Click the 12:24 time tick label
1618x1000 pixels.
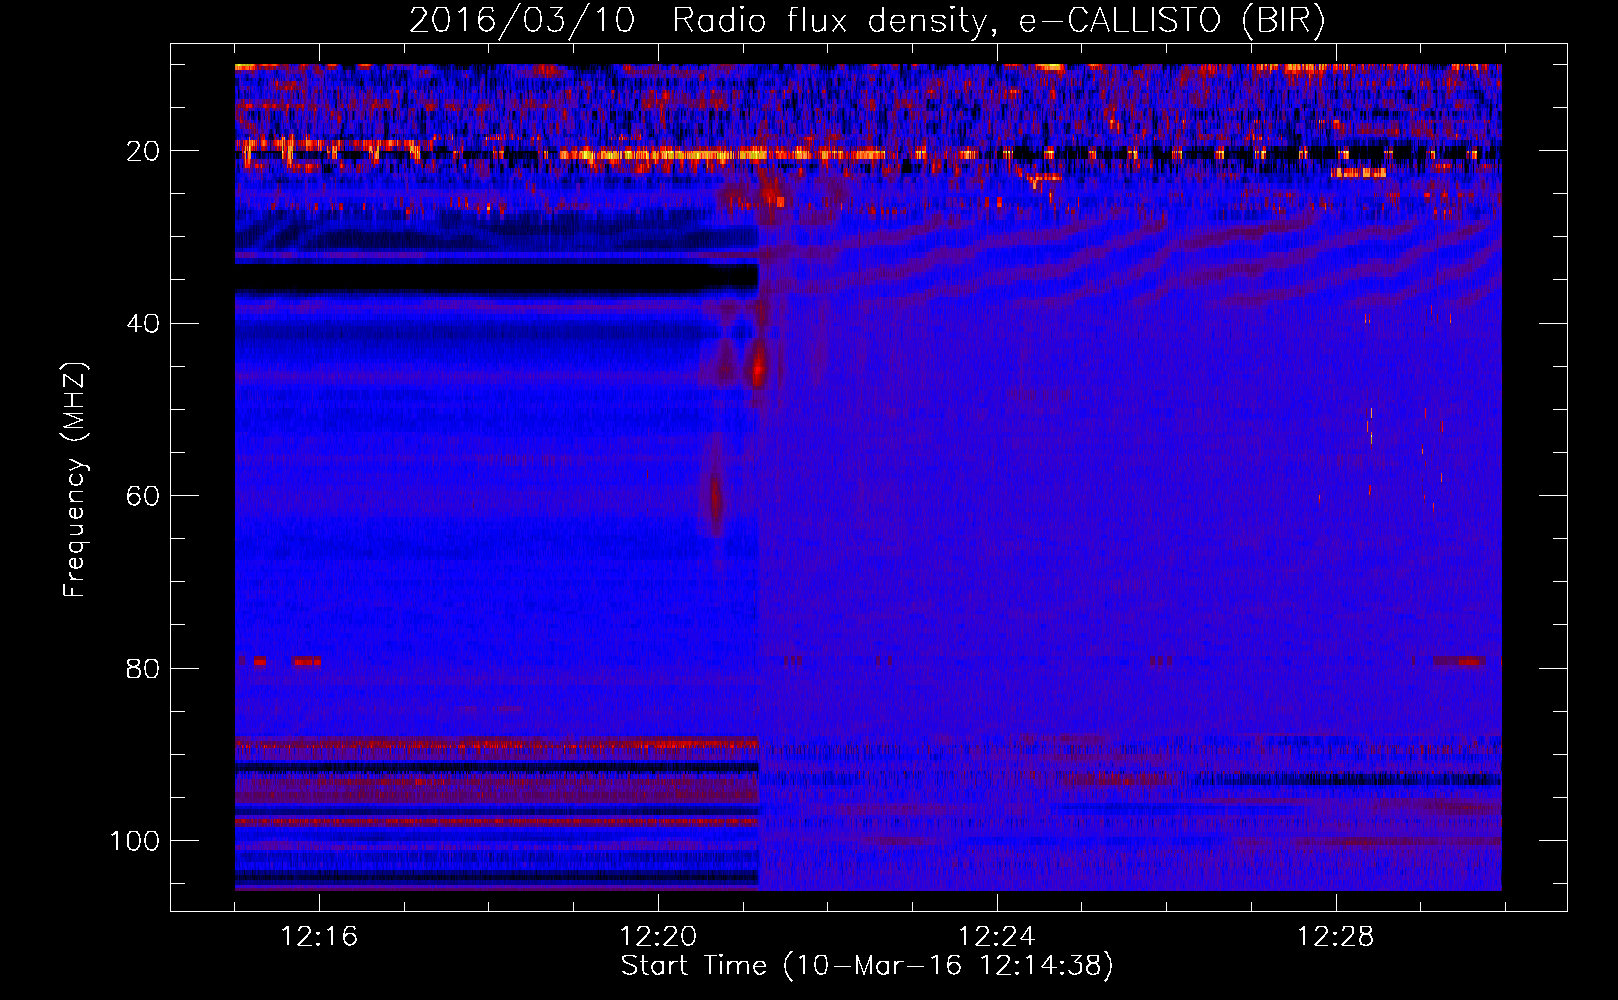(997, 937)
